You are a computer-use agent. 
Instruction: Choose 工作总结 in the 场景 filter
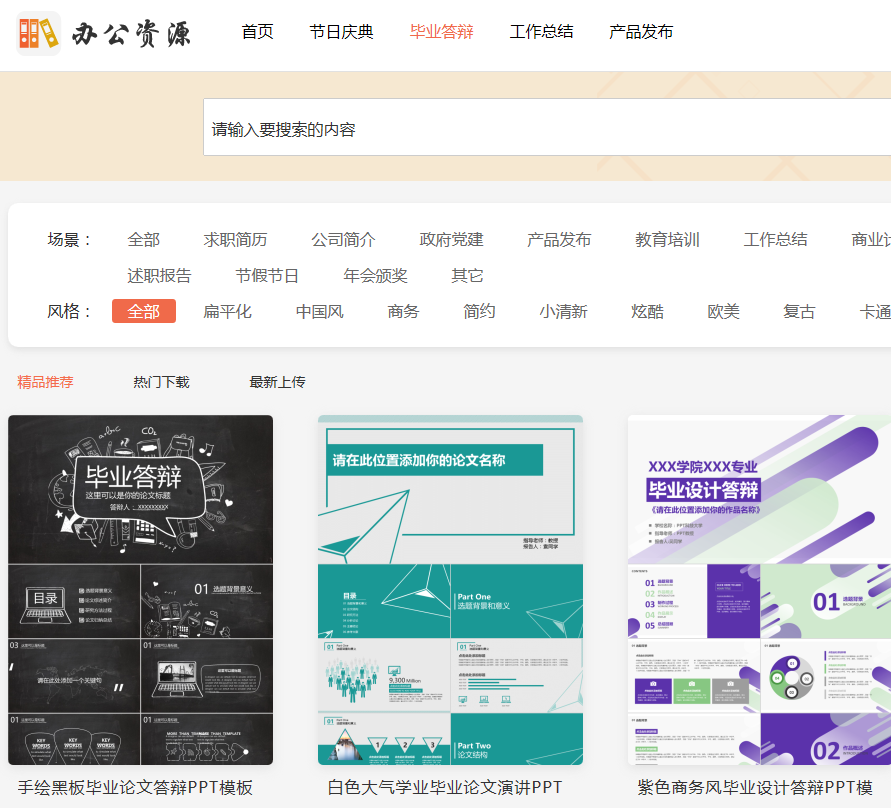(x=776, y=240)
